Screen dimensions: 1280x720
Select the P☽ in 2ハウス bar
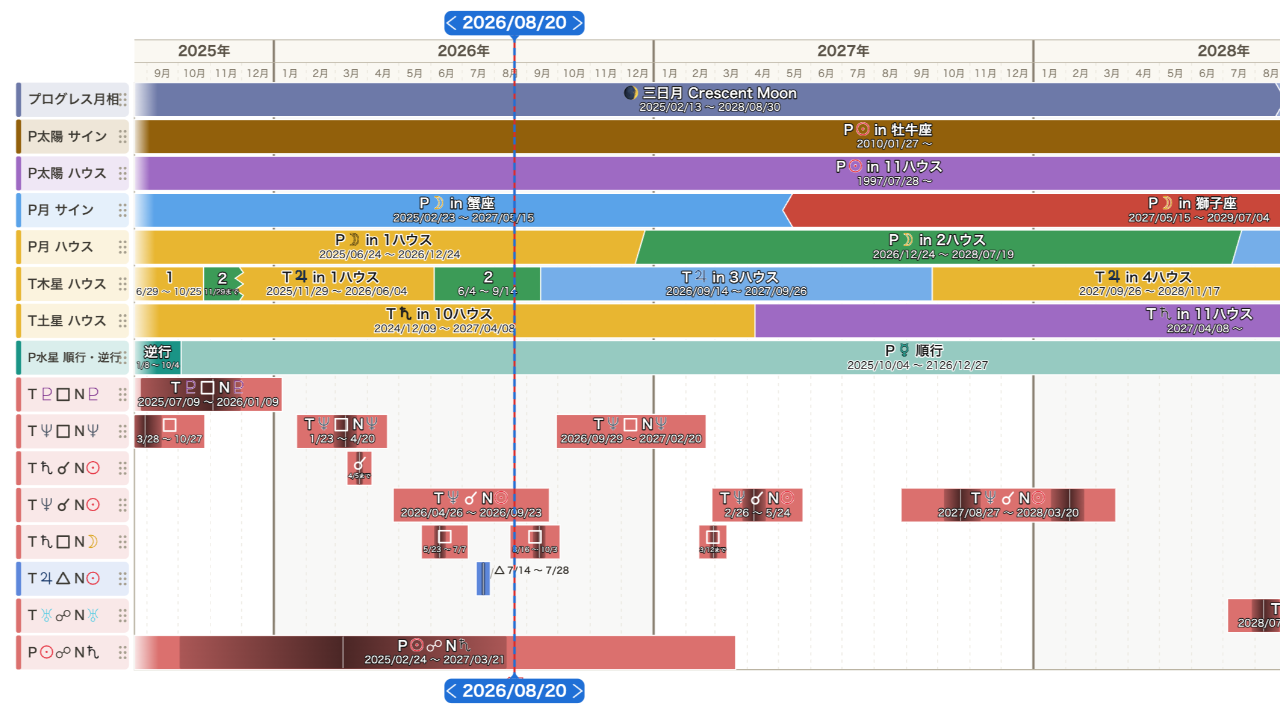pos(937,247)
